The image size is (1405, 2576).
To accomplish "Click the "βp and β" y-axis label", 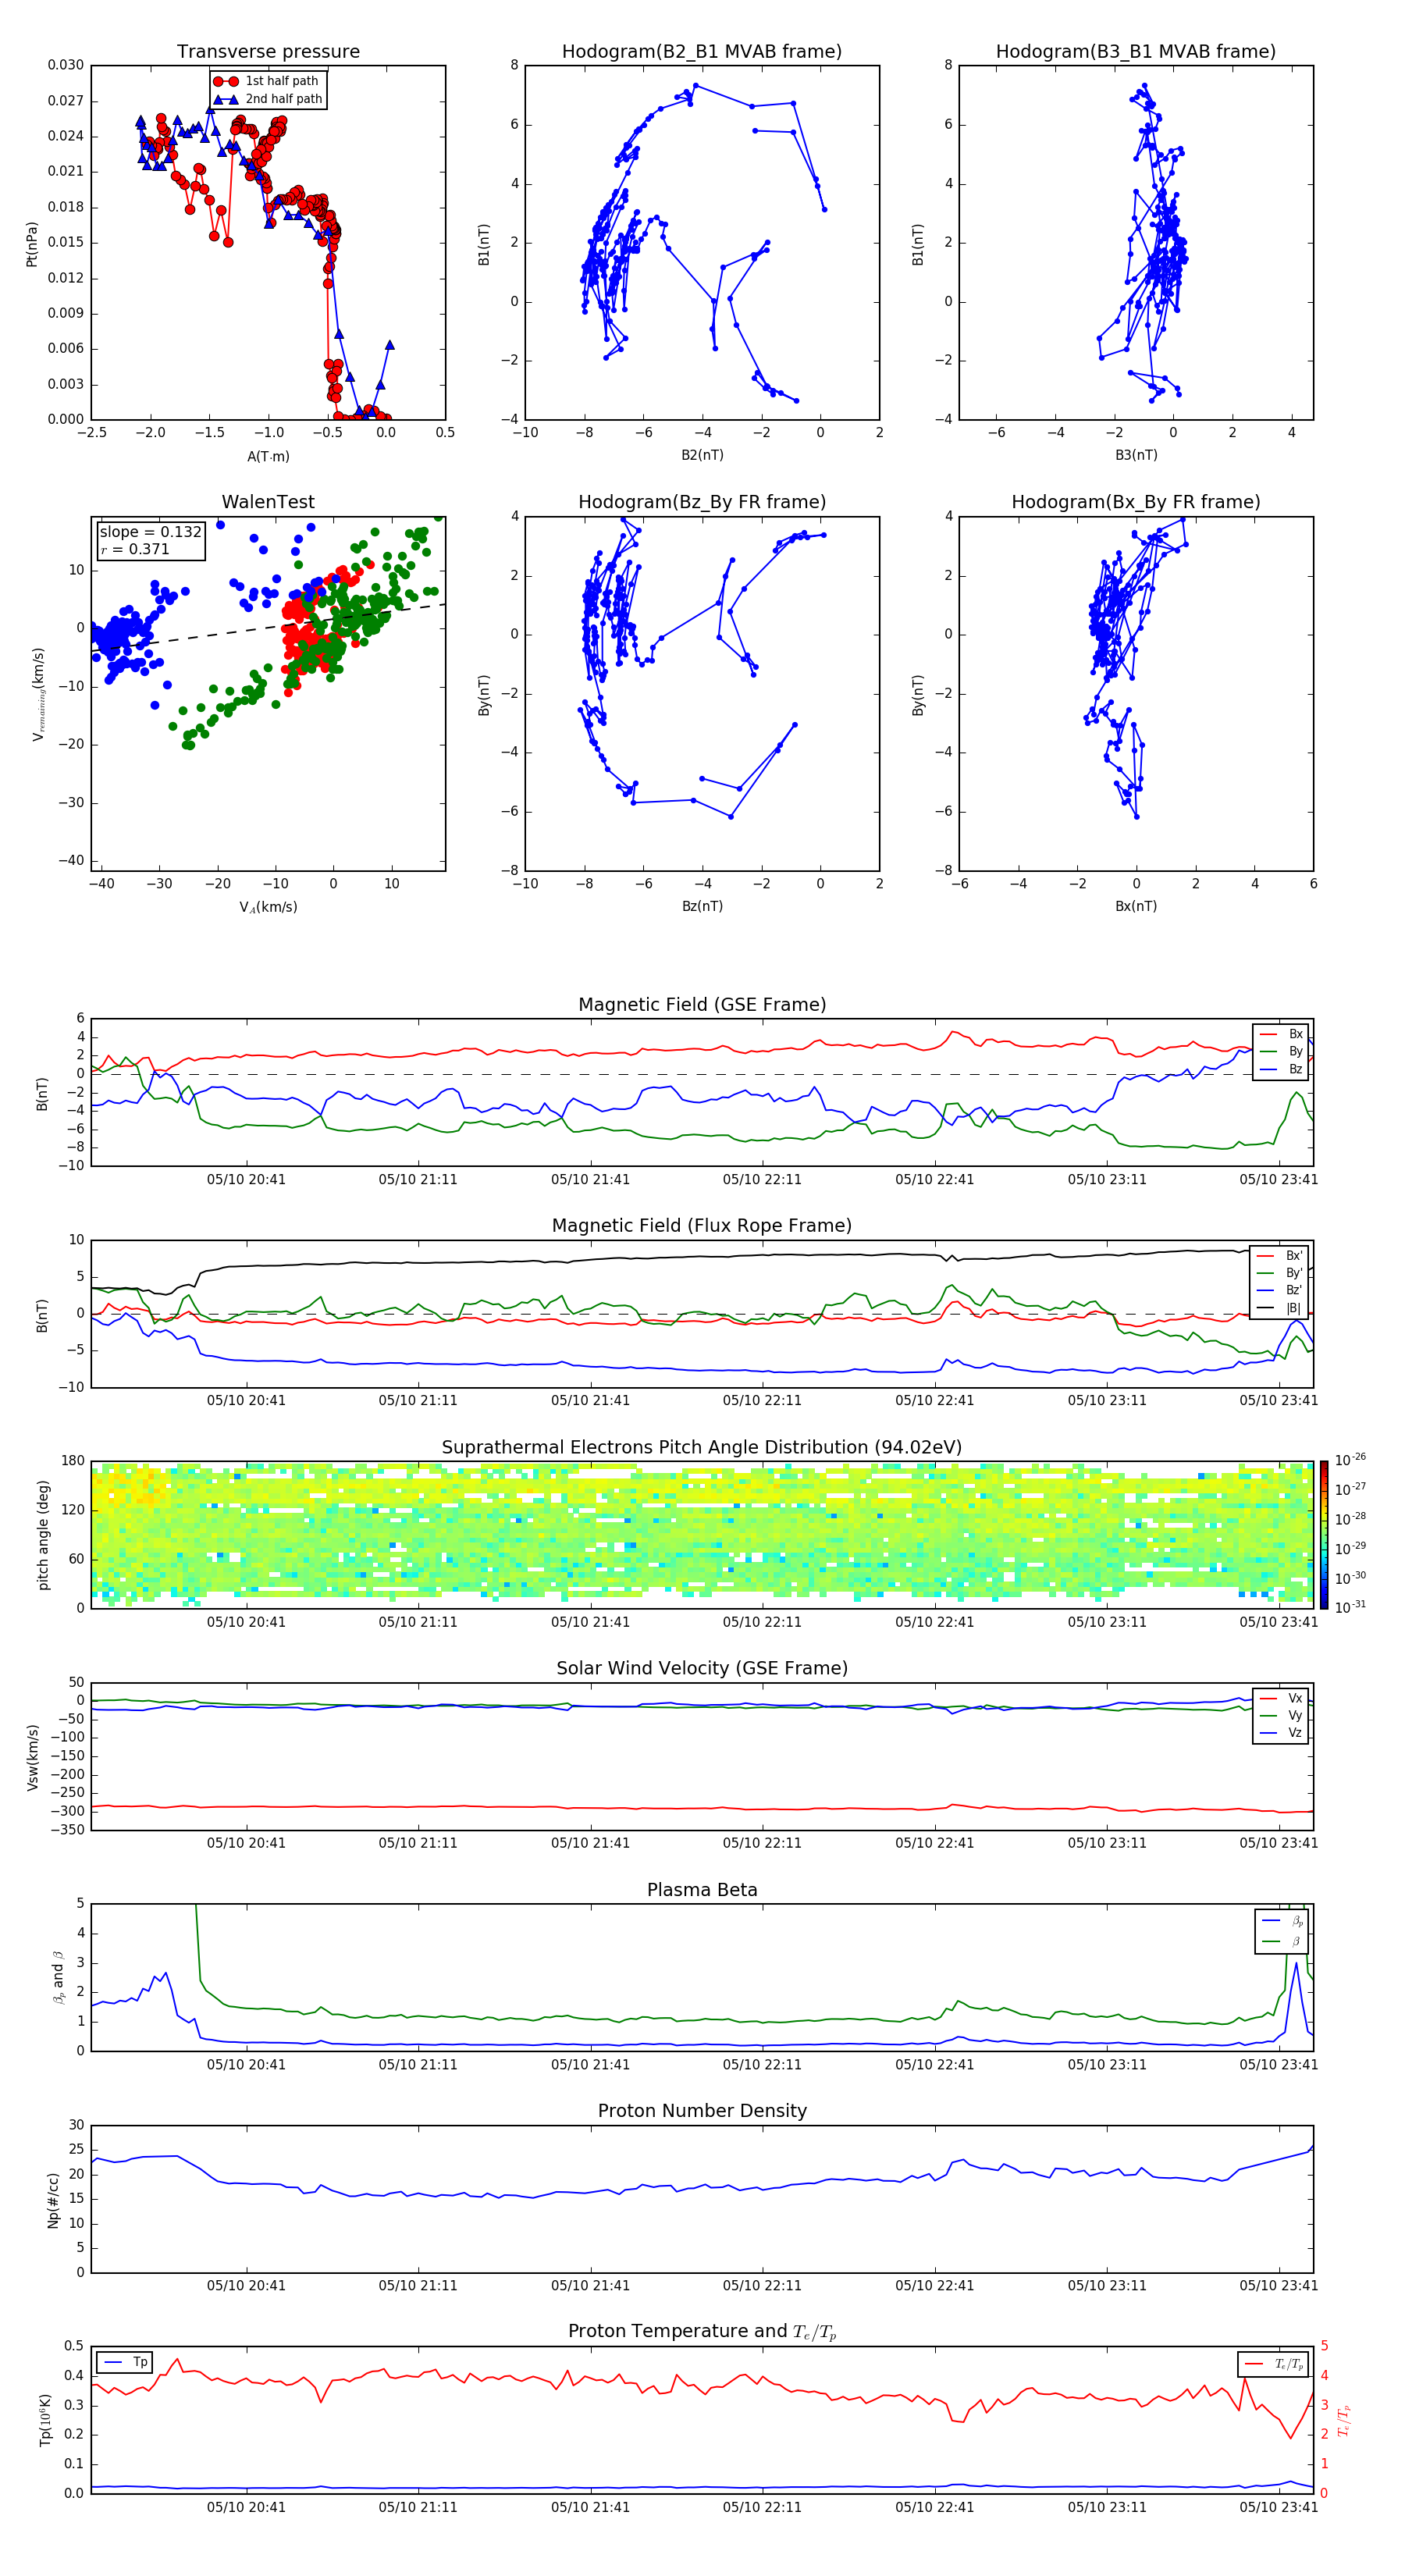I will point(58,1977).
